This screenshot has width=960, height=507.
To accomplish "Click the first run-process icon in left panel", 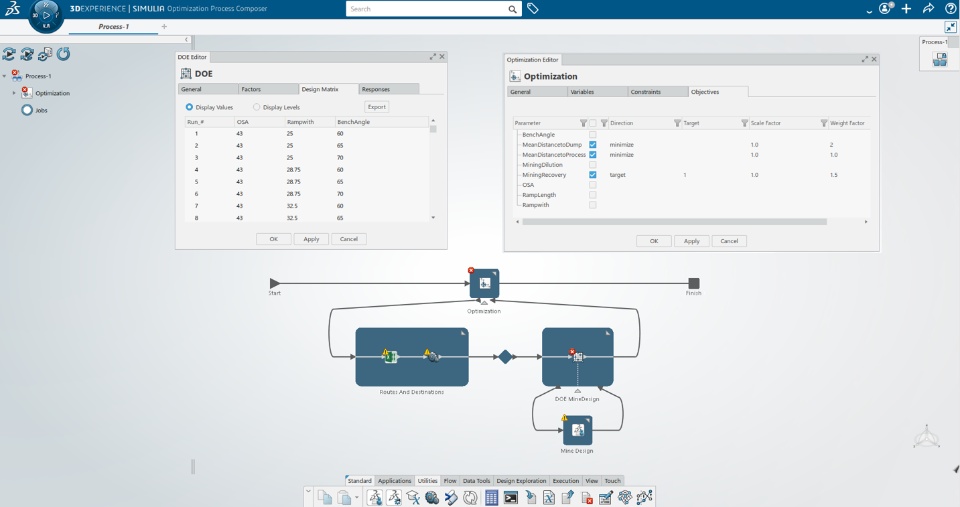I will click(9, 54).
